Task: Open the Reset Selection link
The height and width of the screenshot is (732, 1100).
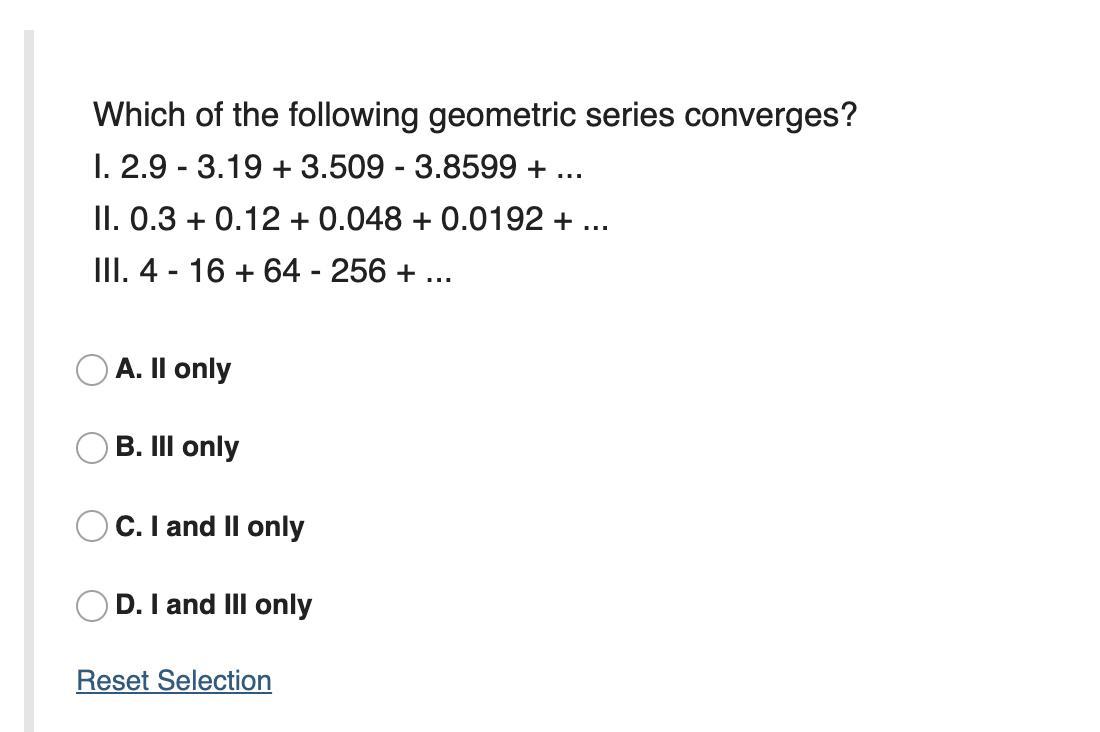Action: click(x=174, y=681)
